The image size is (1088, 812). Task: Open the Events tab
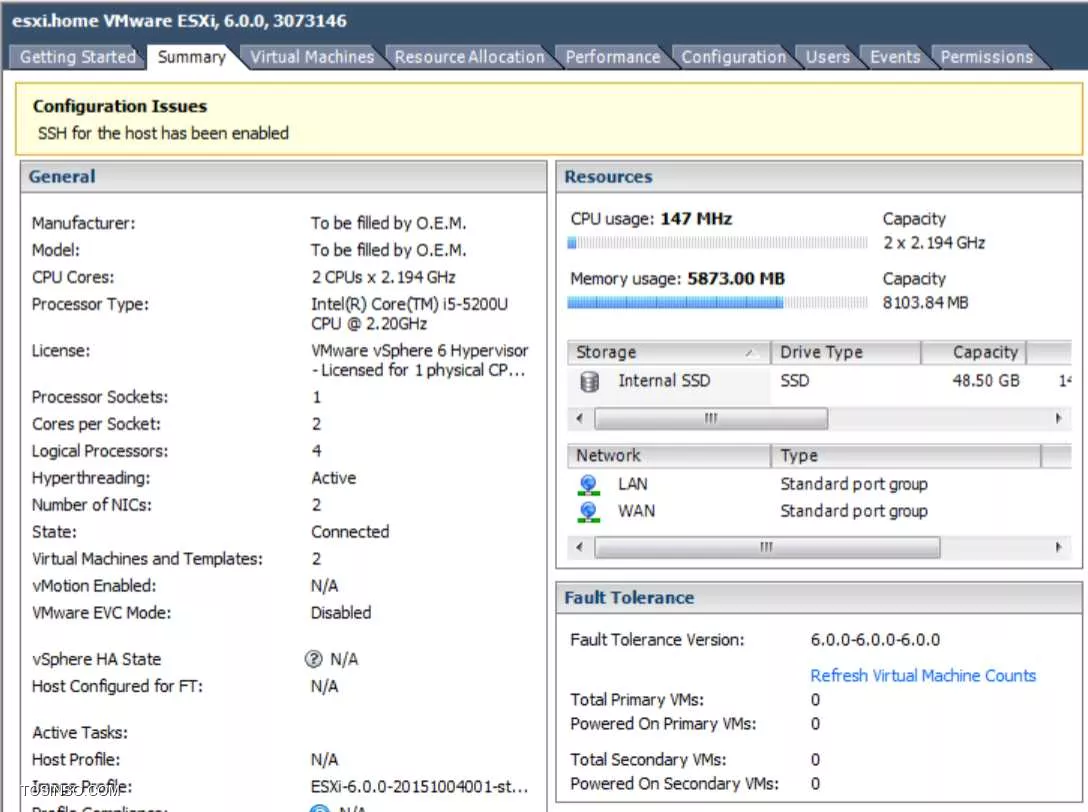click(x=895, y=57)
